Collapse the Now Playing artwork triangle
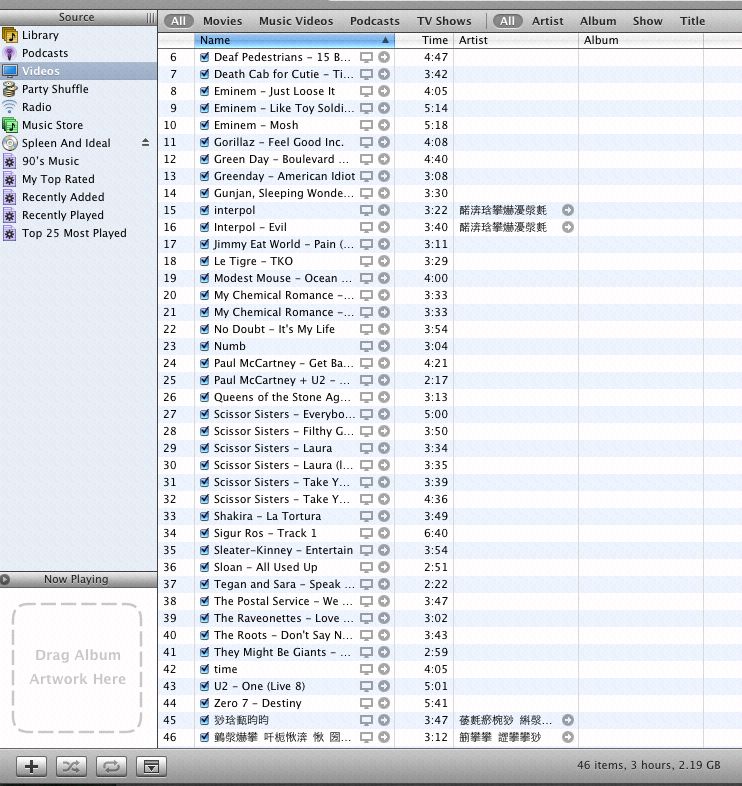The width and height of the screenshot is (742, 786). click(5, 579)
